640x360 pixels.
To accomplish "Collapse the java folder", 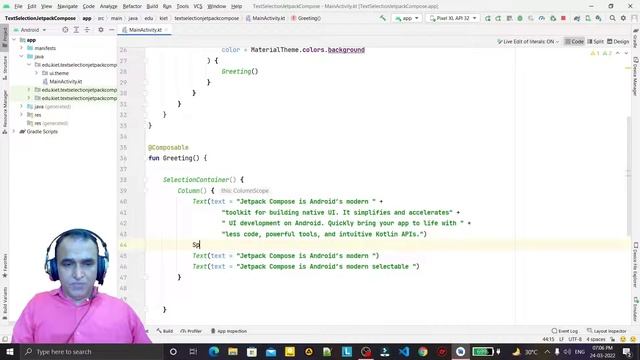I will [x=21, y=56].
